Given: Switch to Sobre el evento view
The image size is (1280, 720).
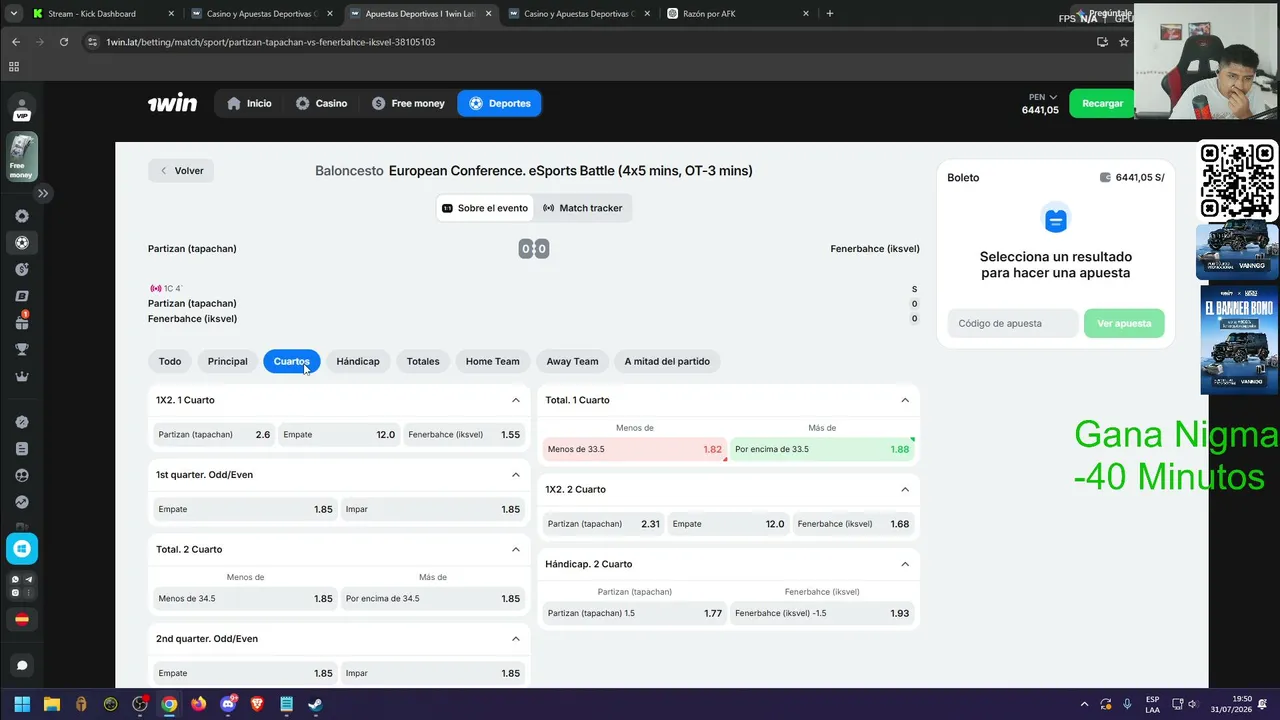Looking at the screenshot, I should 485,208.
